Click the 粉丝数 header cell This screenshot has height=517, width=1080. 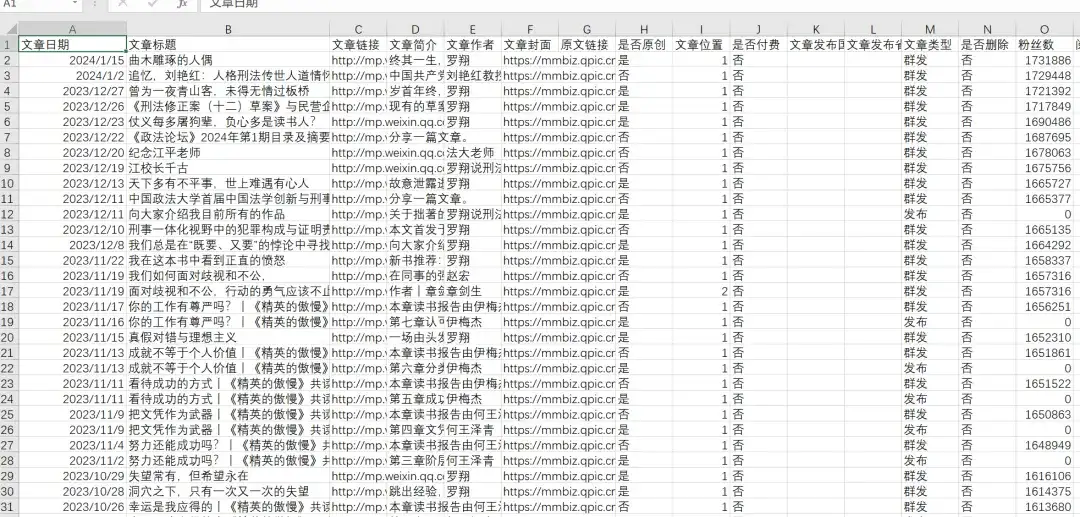[1044, 45]
